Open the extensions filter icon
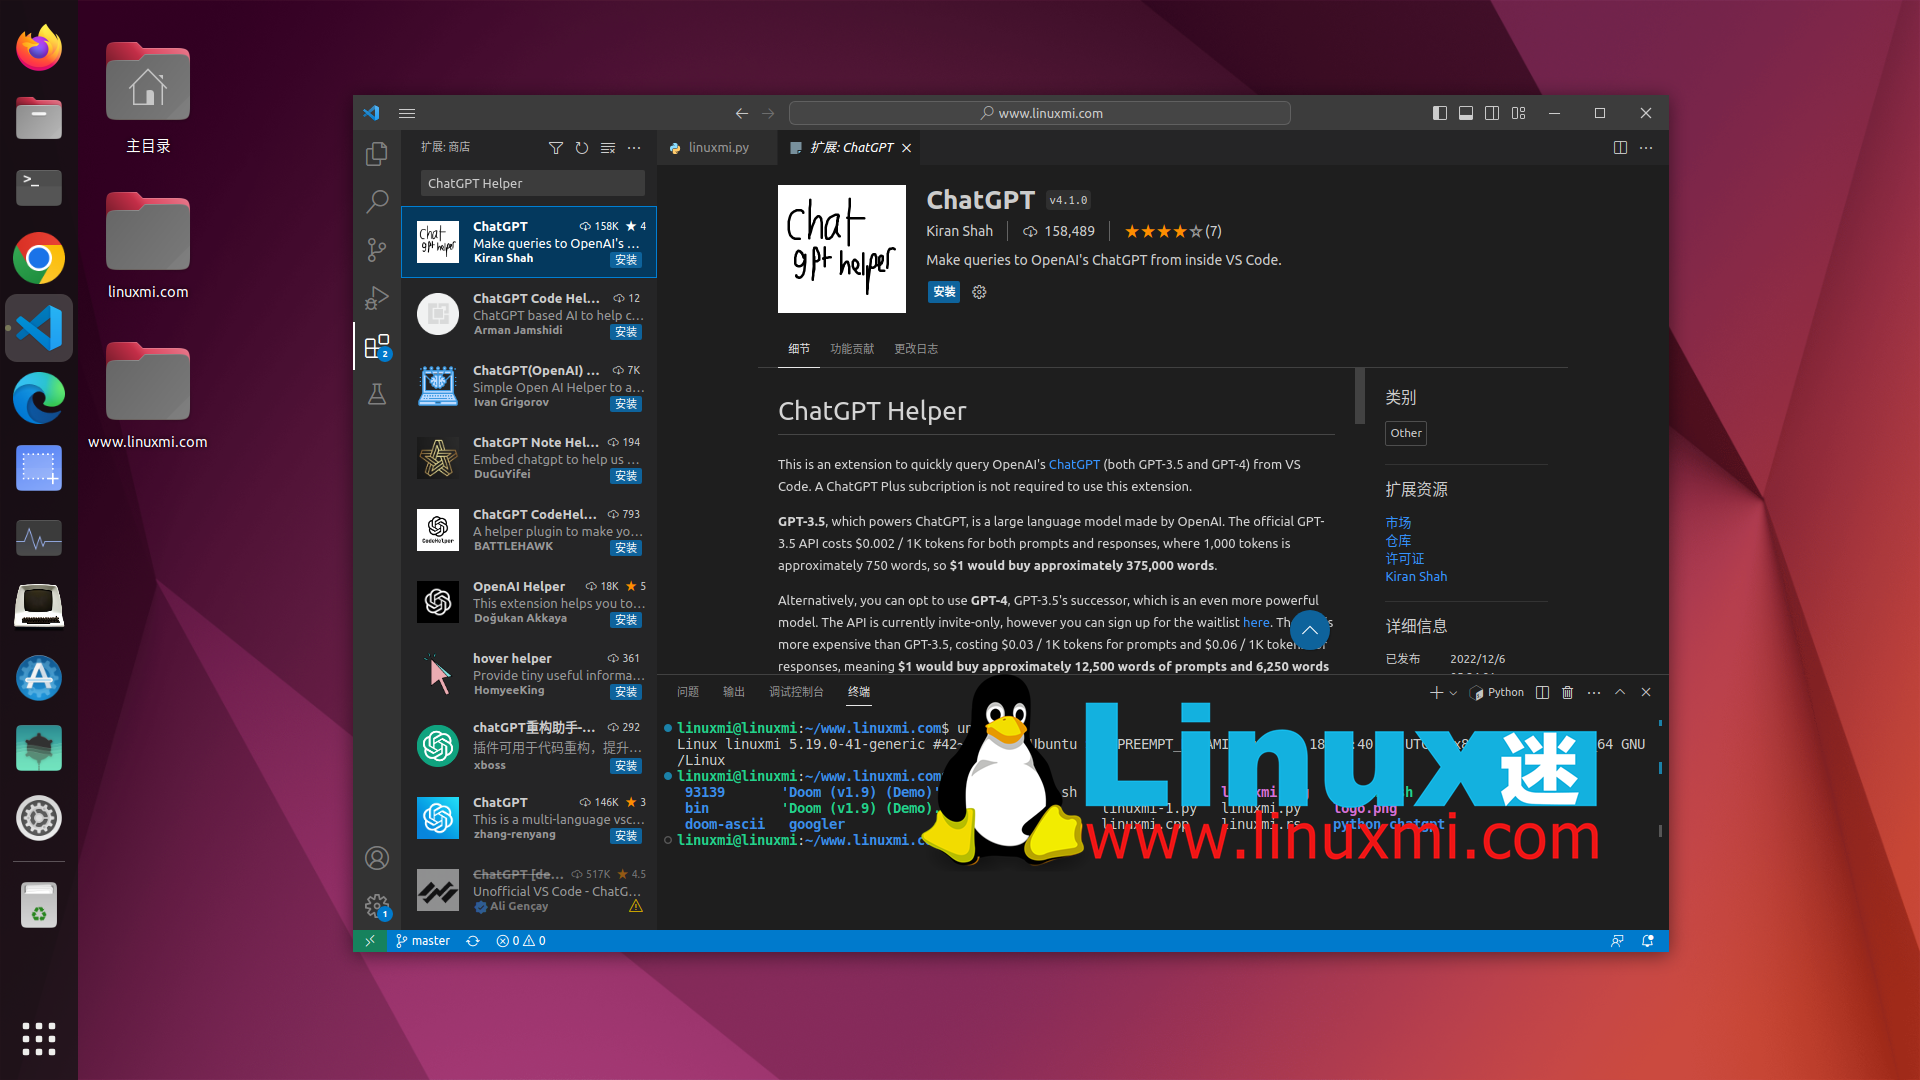The width and height of the screenshot is (1920, 1080). click(x=557, y=148)
